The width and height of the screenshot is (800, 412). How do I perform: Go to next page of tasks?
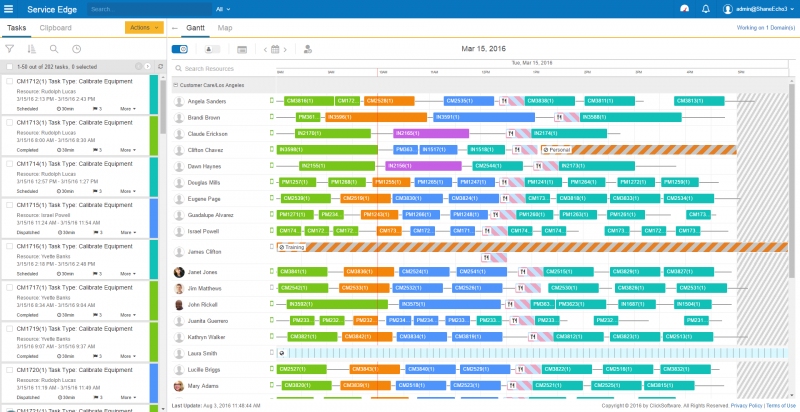147,67
